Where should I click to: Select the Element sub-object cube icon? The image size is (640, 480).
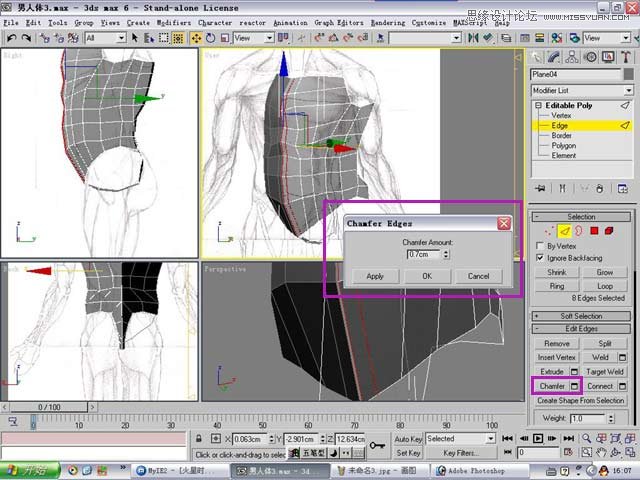[609, 230]
